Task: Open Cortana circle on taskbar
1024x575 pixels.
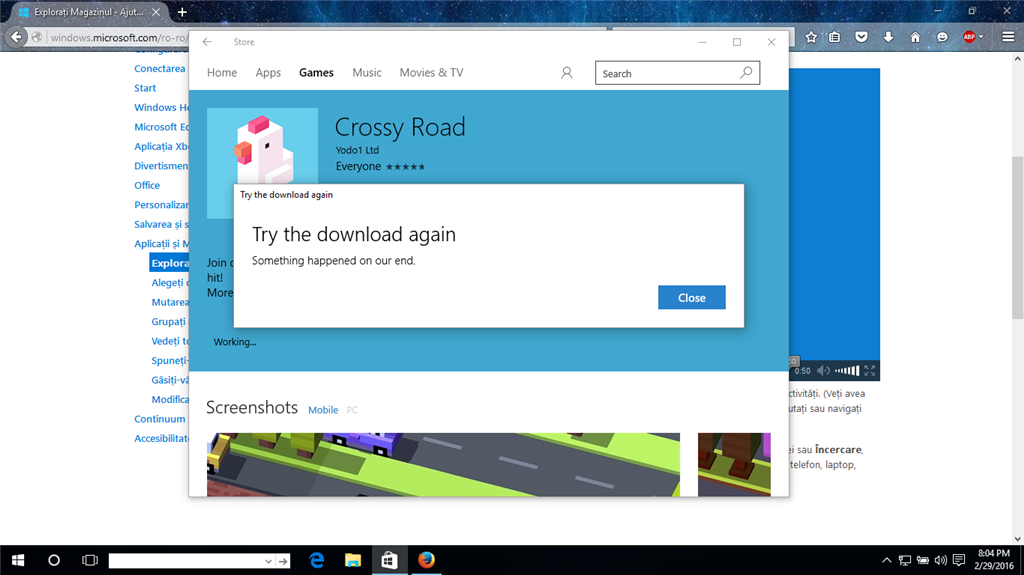Action: point(54,560)
